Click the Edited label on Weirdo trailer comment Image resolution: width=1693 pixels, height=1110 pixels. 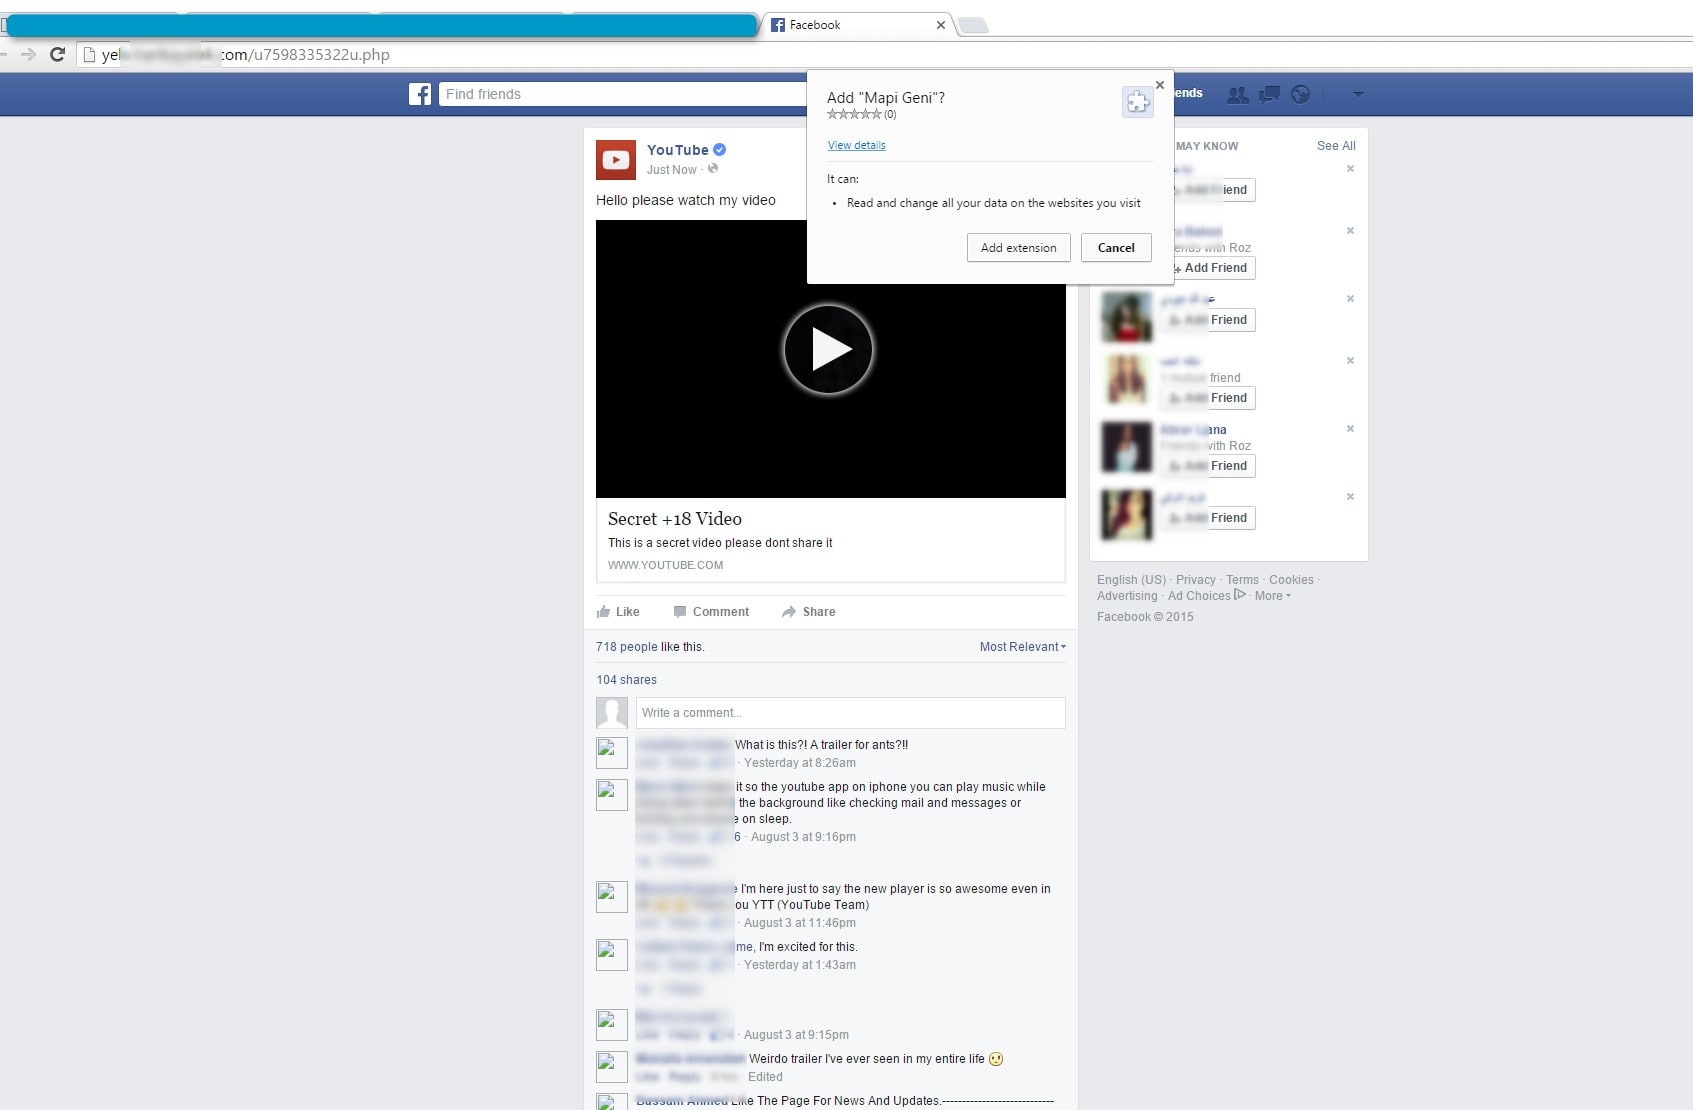pos(765,1077)
